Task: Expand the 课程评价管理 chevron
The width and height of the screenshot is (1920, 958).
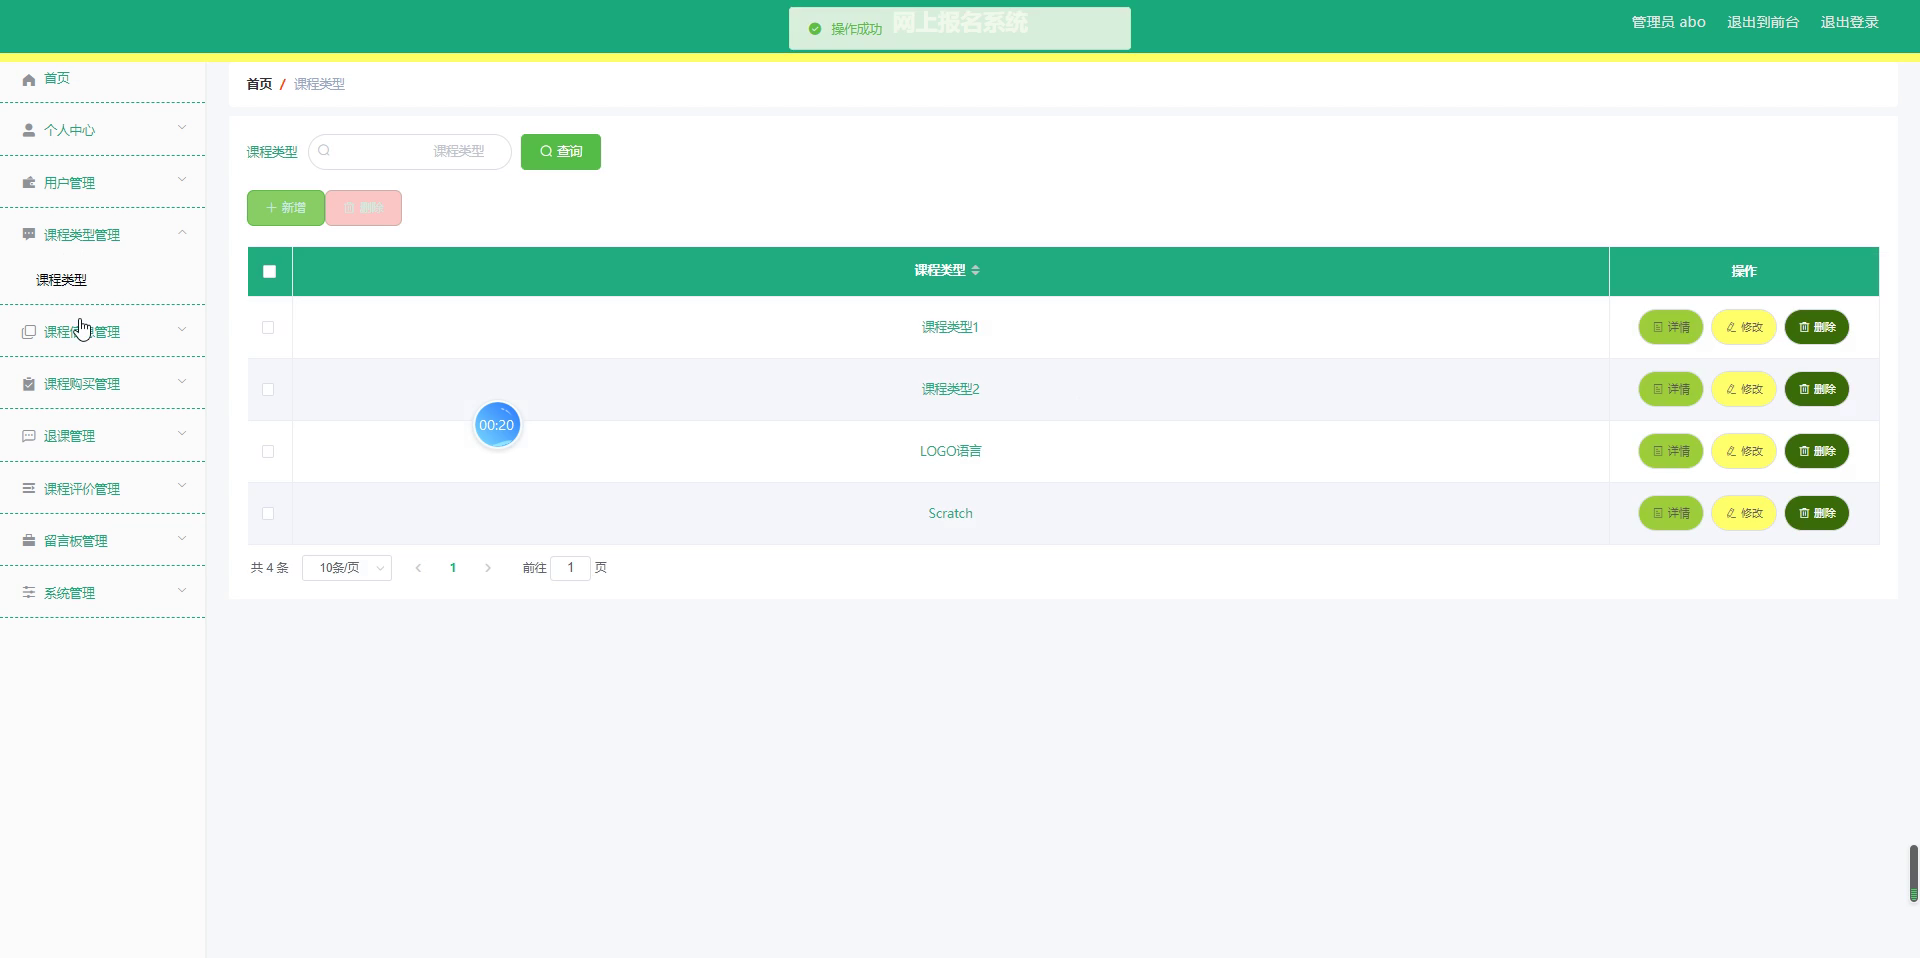Action: pyautogui.click(x=182, y=486)
